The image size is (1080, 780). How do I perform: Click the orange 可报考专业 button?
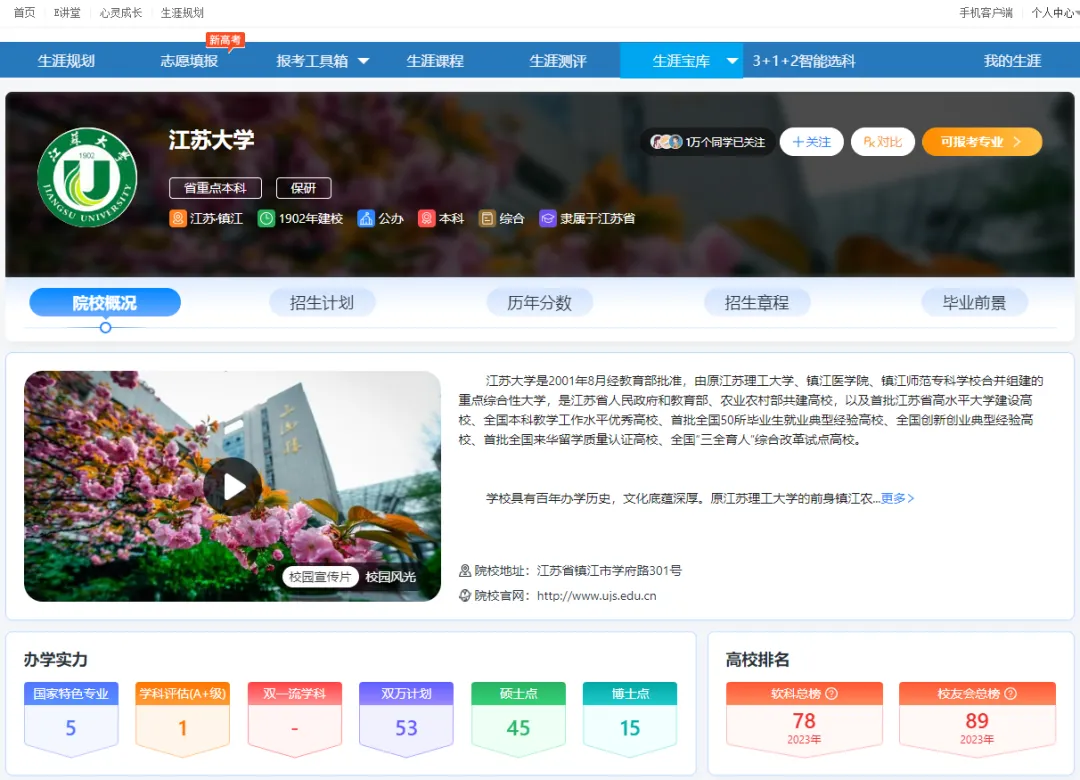[982, 142]
